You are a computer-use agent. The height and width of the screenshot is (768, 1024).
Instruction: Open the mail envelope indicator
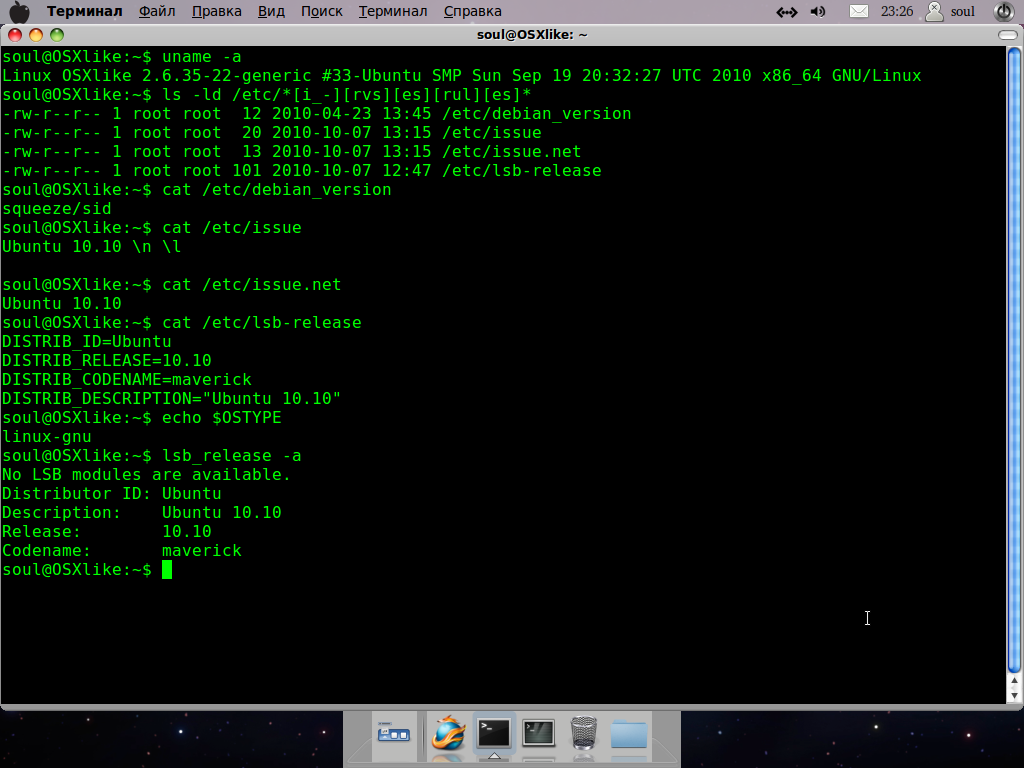click(x=858, y=12)
